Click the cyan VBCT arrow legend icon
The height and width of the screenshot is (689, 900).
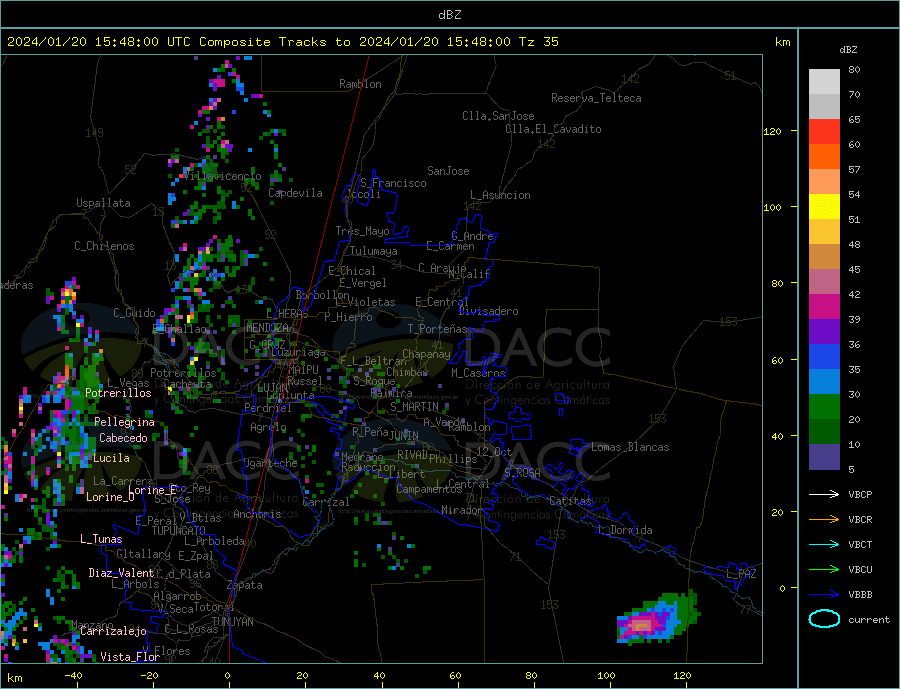tap(824, 544)
